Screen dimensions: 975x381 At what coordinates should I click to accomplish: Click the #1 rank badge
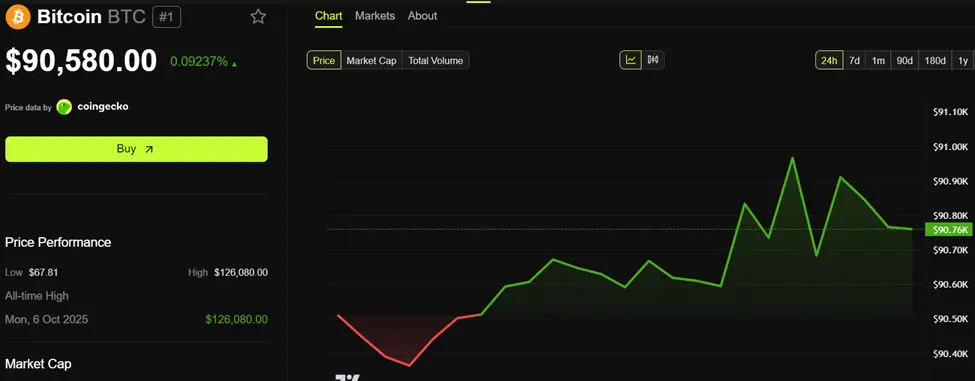(x=167, y=17)
